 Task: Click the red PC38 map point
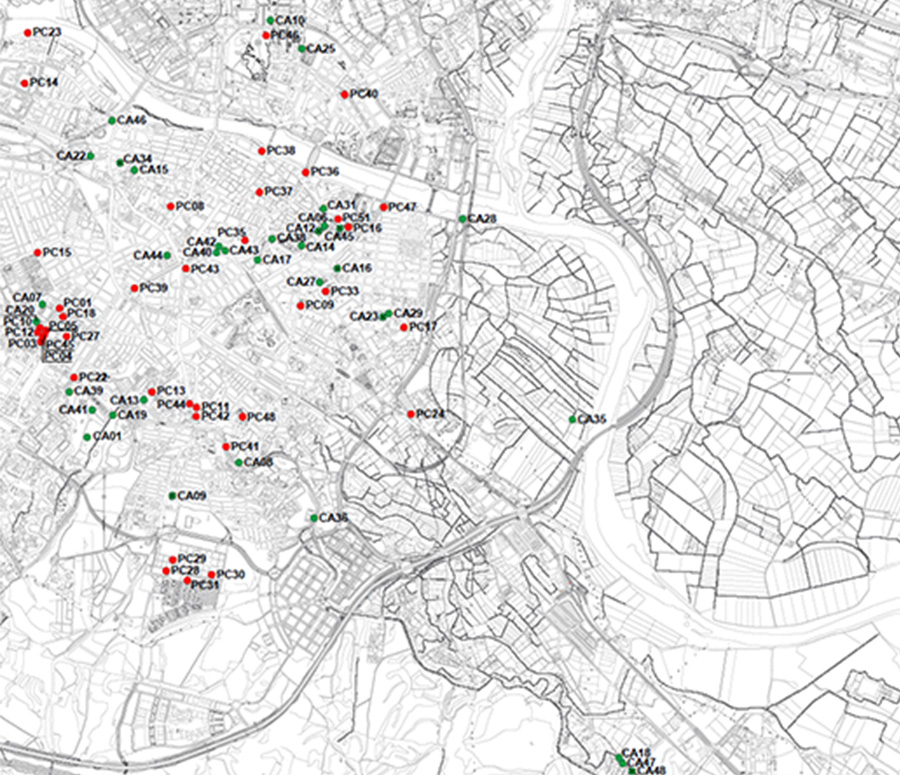[262, 151]
